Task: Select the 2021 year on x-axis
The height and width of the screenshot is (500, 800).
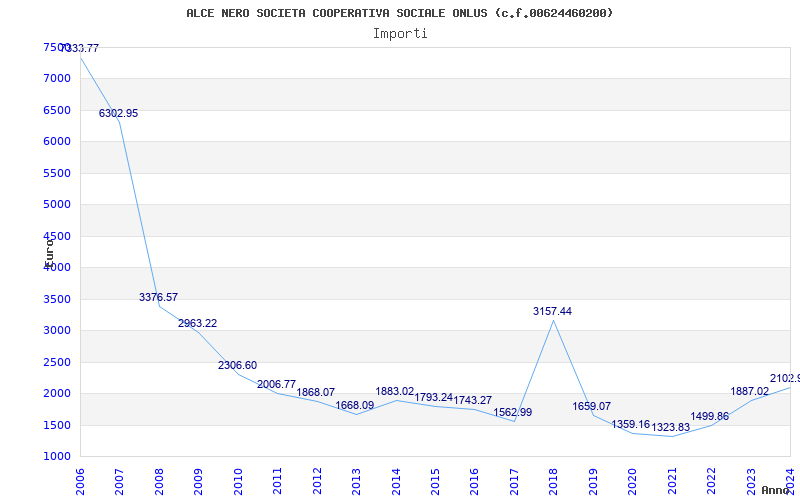Action: pos(671,480)
